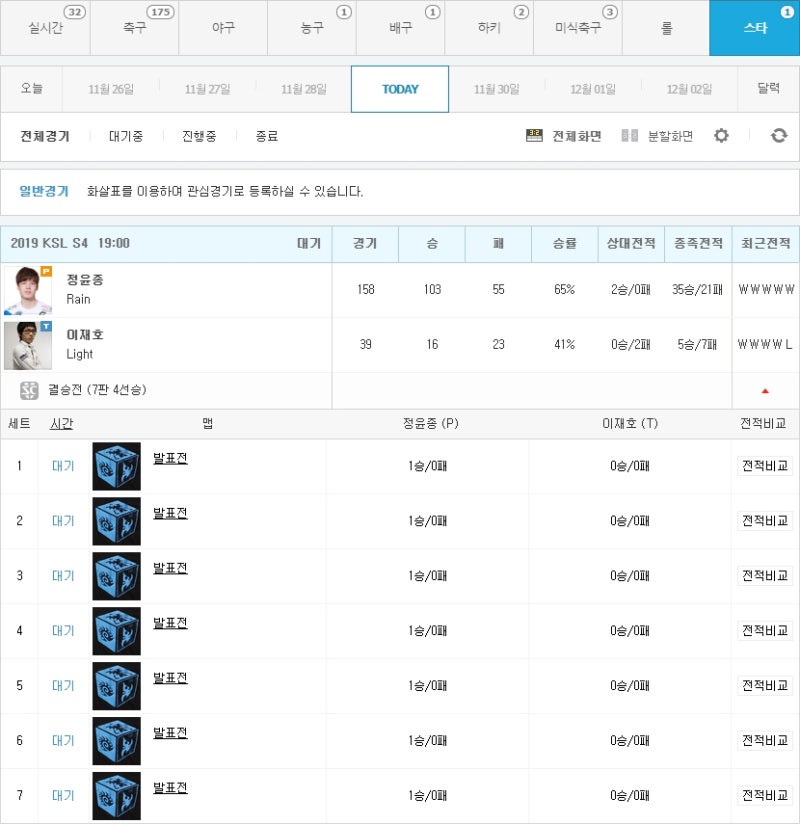Open the 농구 sports tab
Image resolution: width=800 pixels, height=824 pixels.
[312, 28]
